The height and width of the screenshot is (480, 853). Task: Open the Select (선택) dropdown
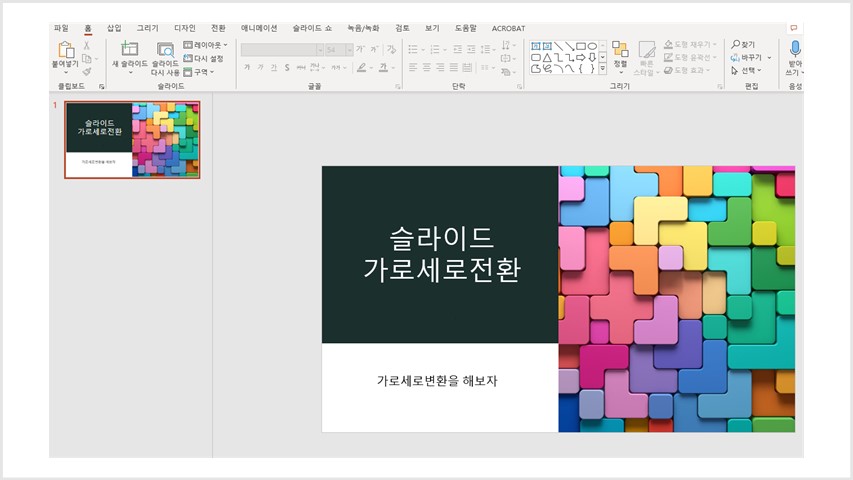click(746, 70)
